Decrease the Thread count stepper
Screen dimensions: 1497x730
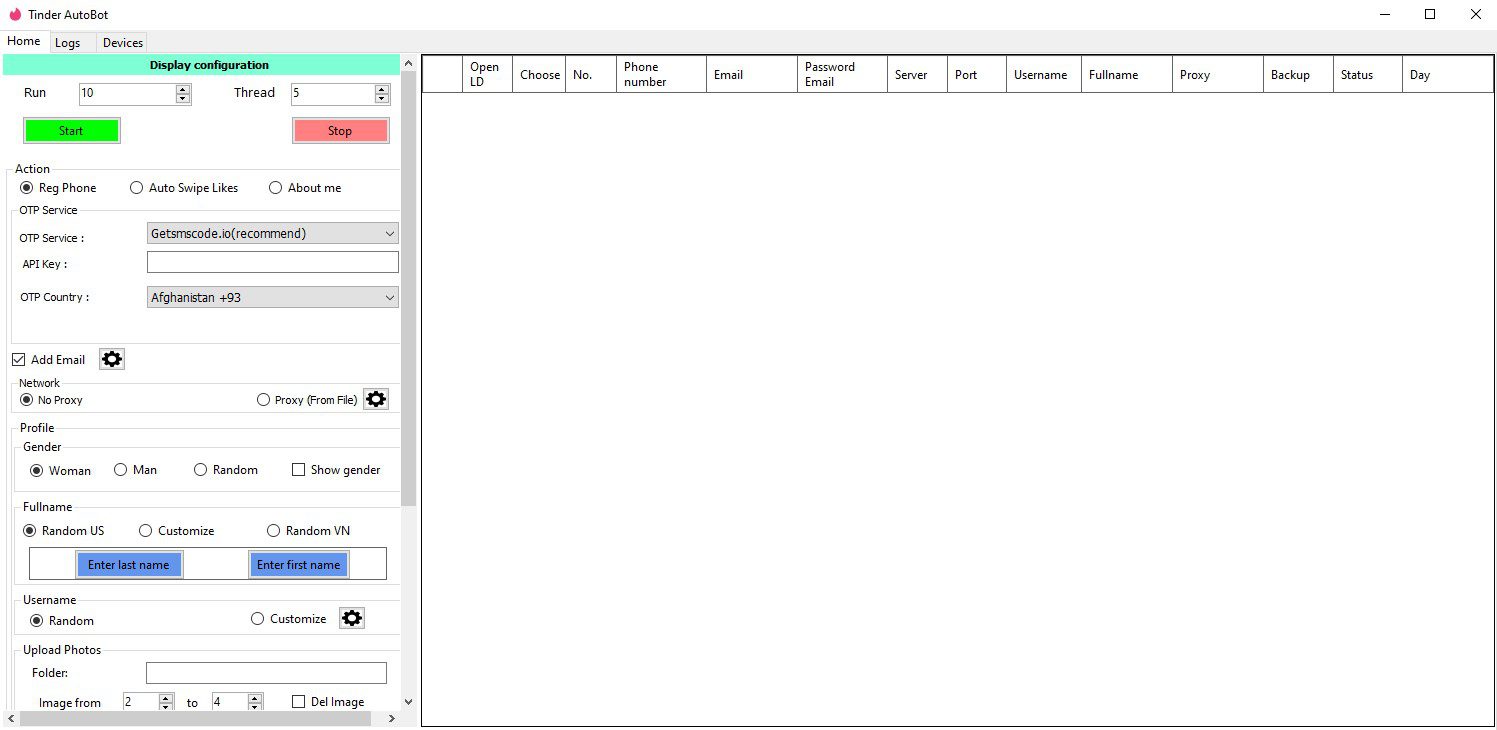(x=382, y=99)
